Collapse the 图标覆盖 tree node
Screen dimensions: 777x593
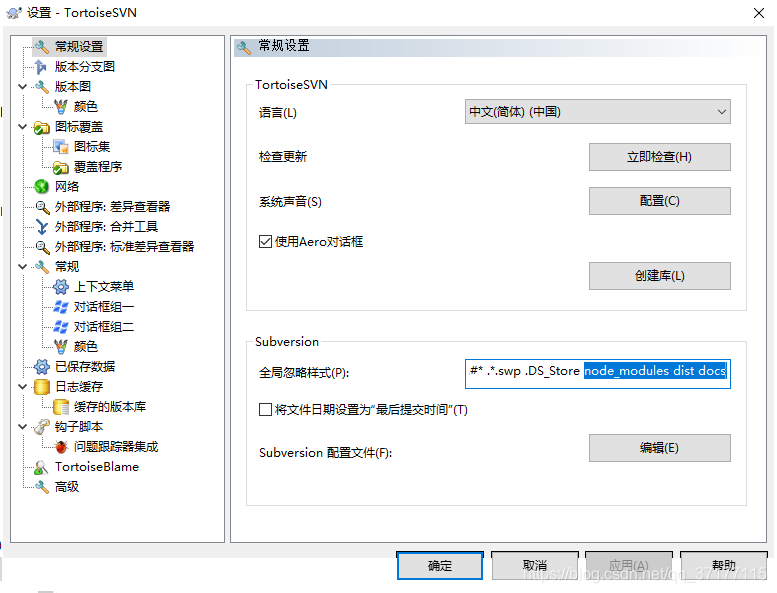tap(22, 127)
